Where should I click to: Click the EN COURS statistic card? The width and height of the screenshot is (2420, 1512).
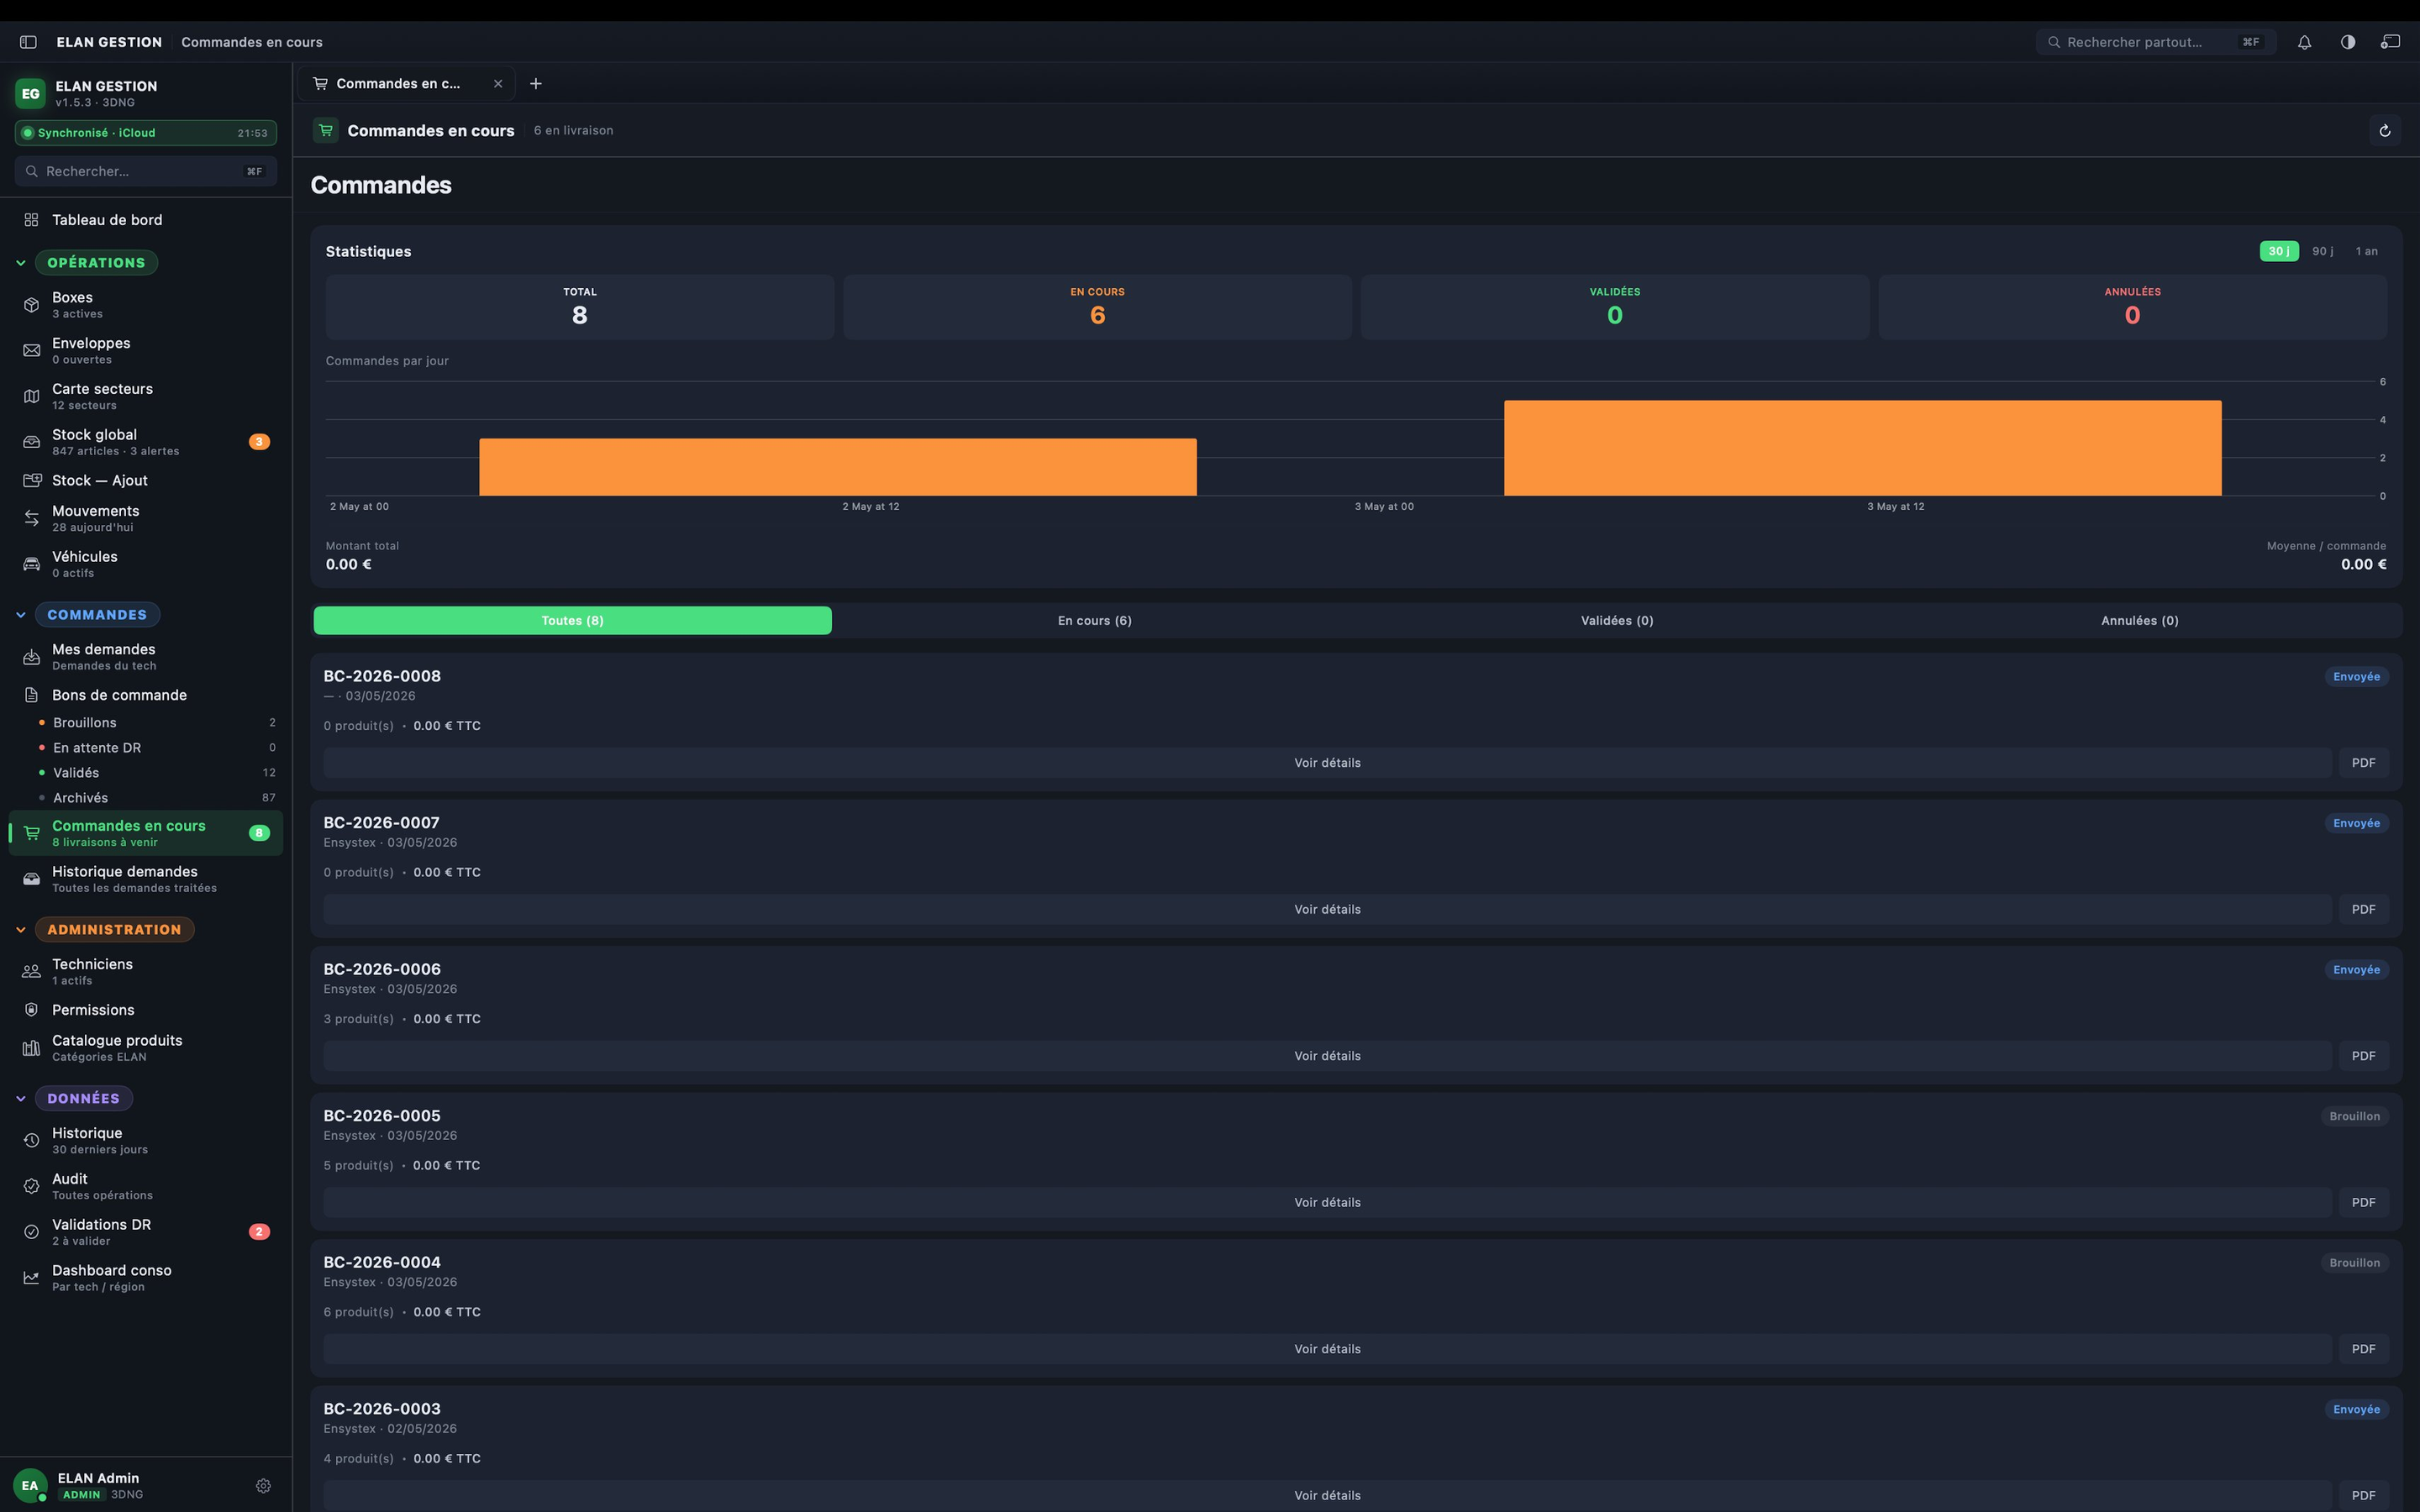point(1097,307)
